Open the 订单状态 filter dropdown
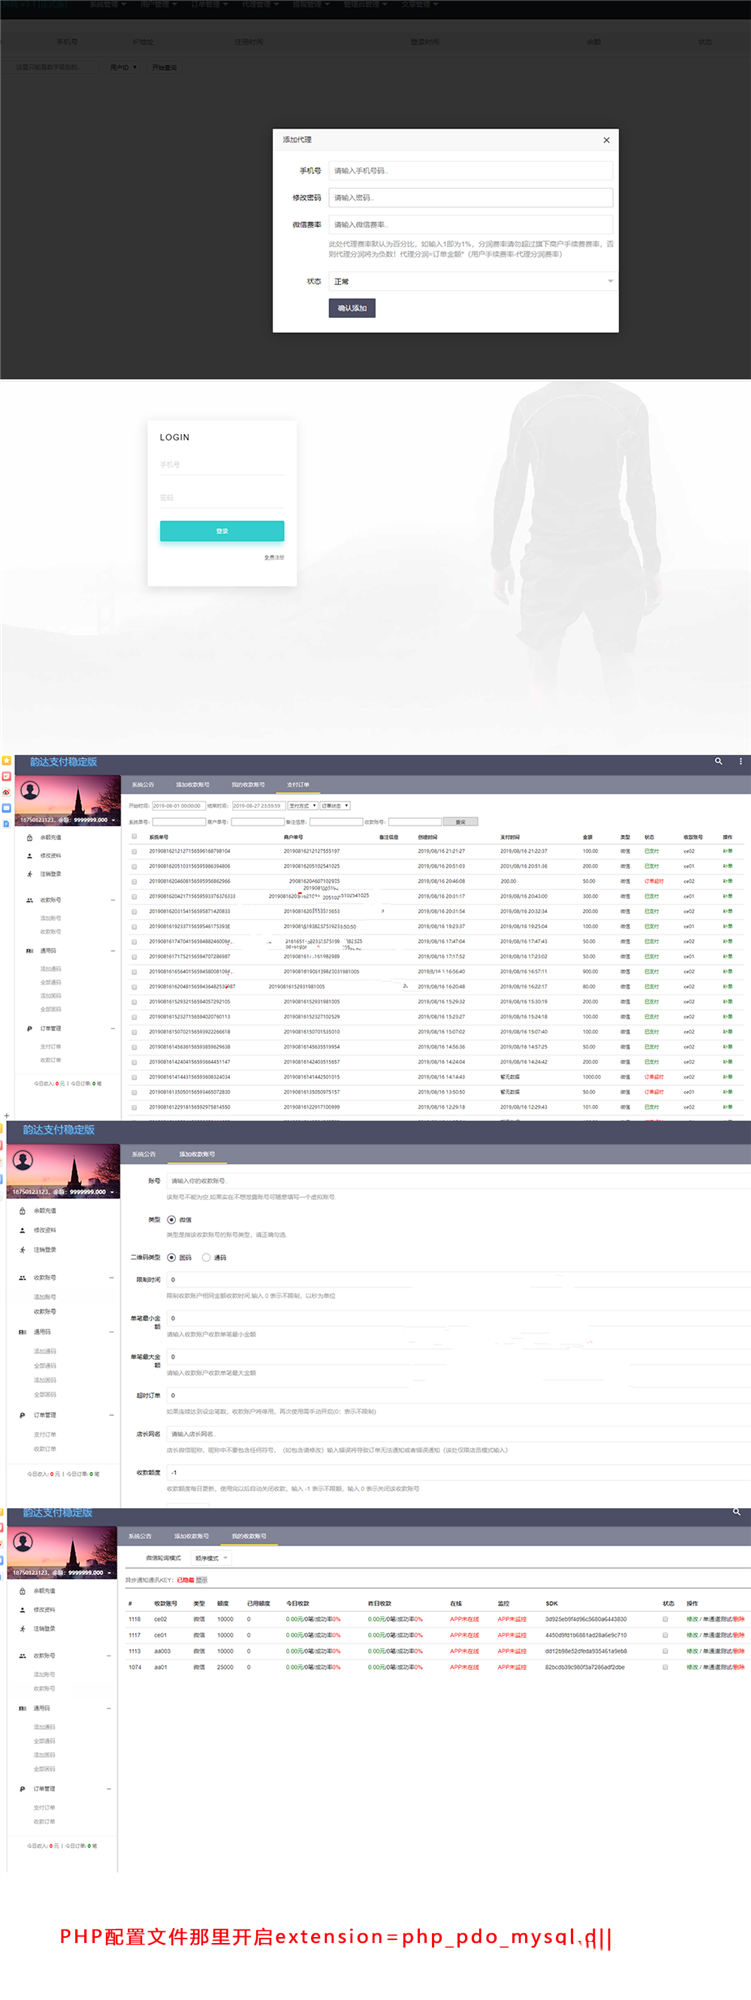 pyautogui.click(x=334, y=805)
